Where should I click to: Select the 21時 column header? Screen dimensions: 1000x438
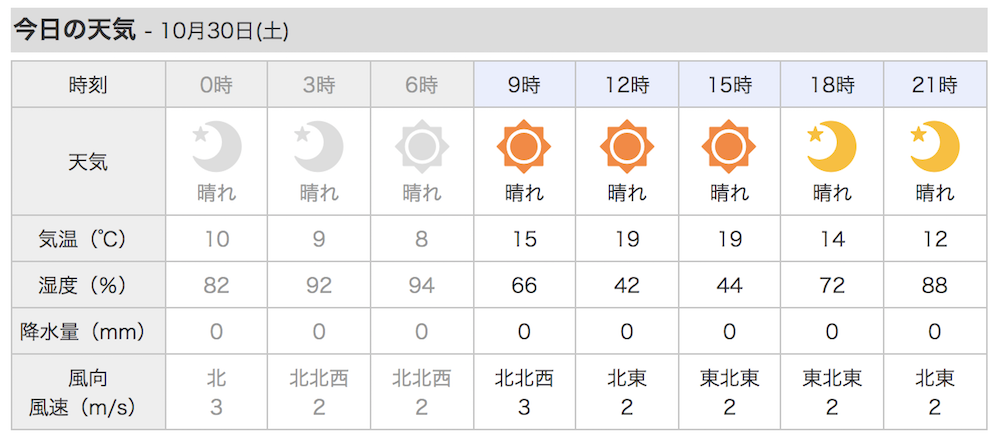(935, 85)
